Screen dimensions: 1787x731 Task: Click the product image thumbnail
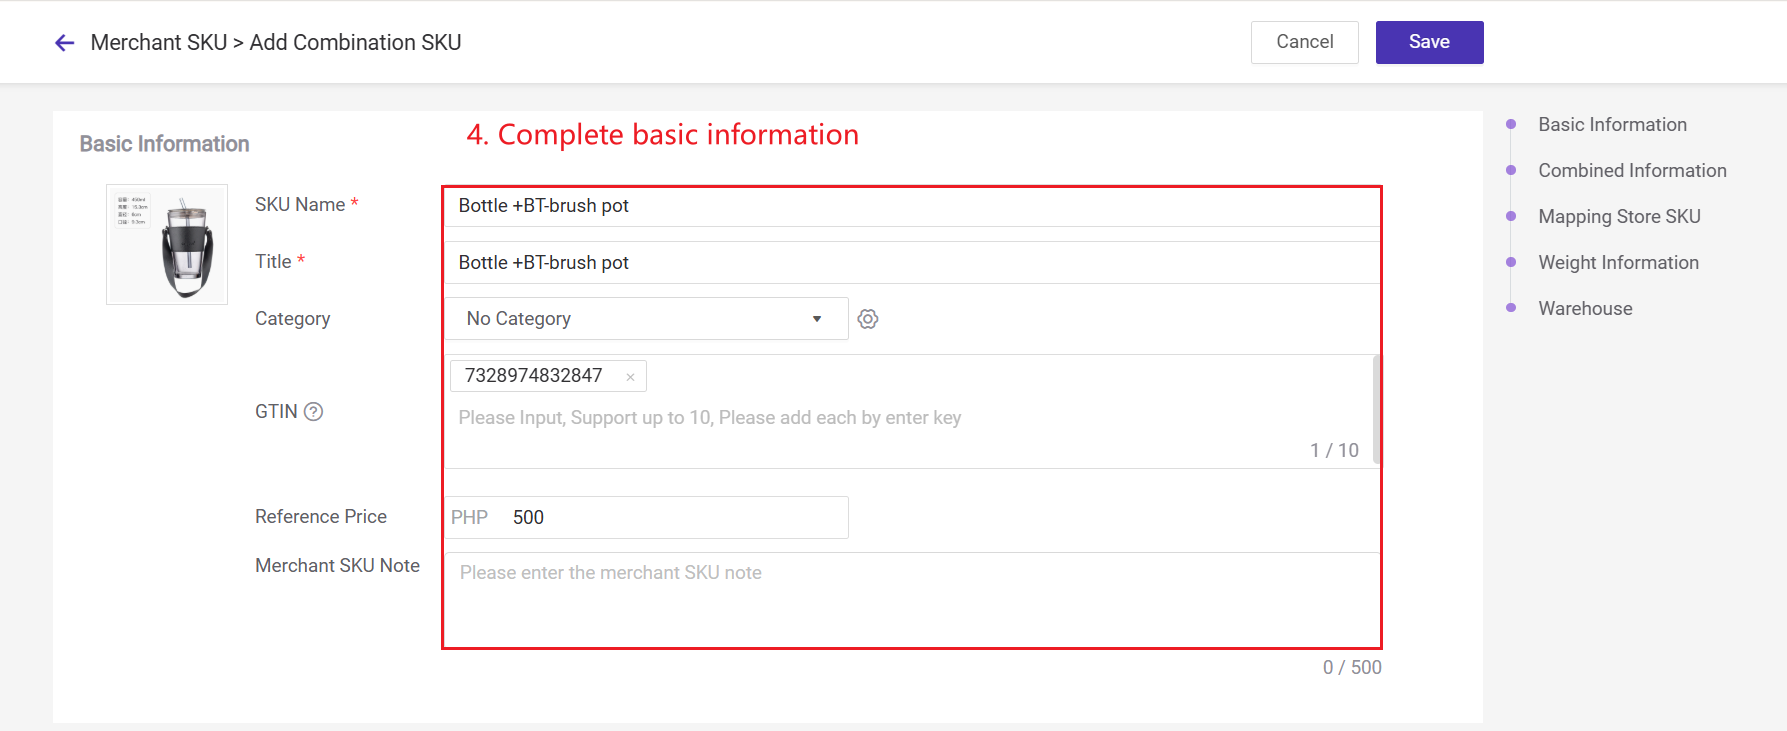tap(167, 245)
